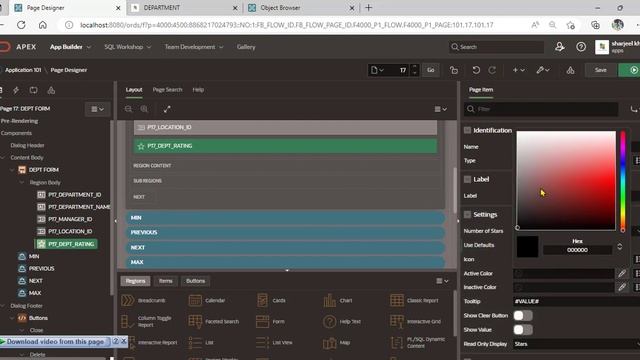
Task: Open the layout menu dropdown
Action: pos(440,109)
